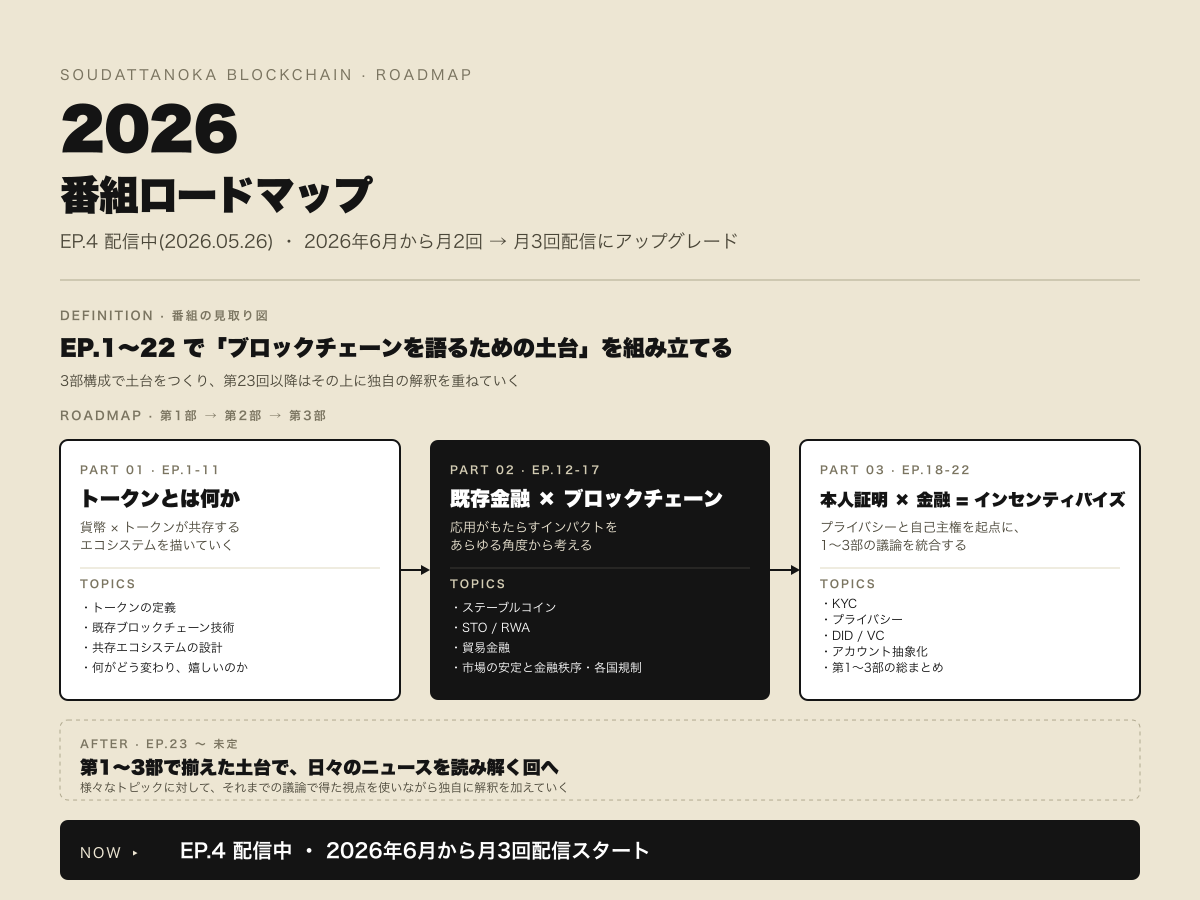Click the small play triangle beside NOW
The width and height of the screenshot is (1200, 900).
136,853
